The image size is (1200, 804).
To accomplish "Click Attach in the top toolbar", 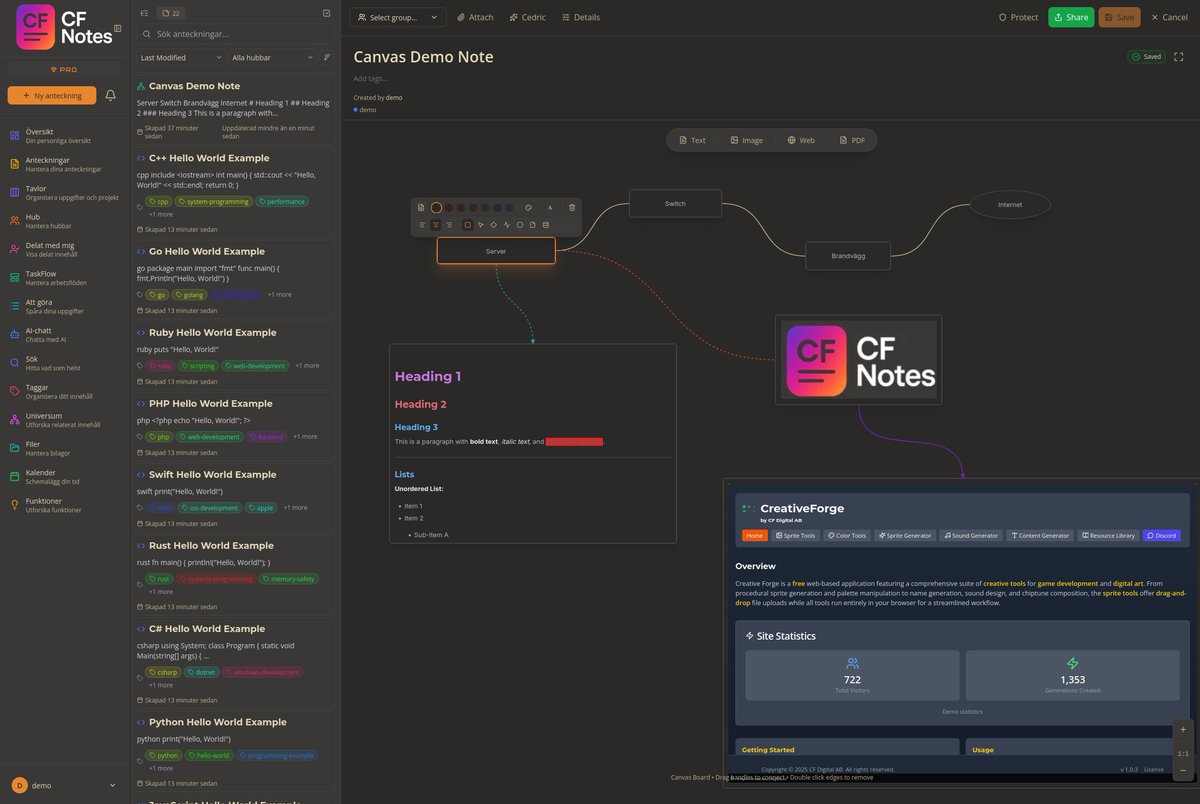I will click(475, 17).
